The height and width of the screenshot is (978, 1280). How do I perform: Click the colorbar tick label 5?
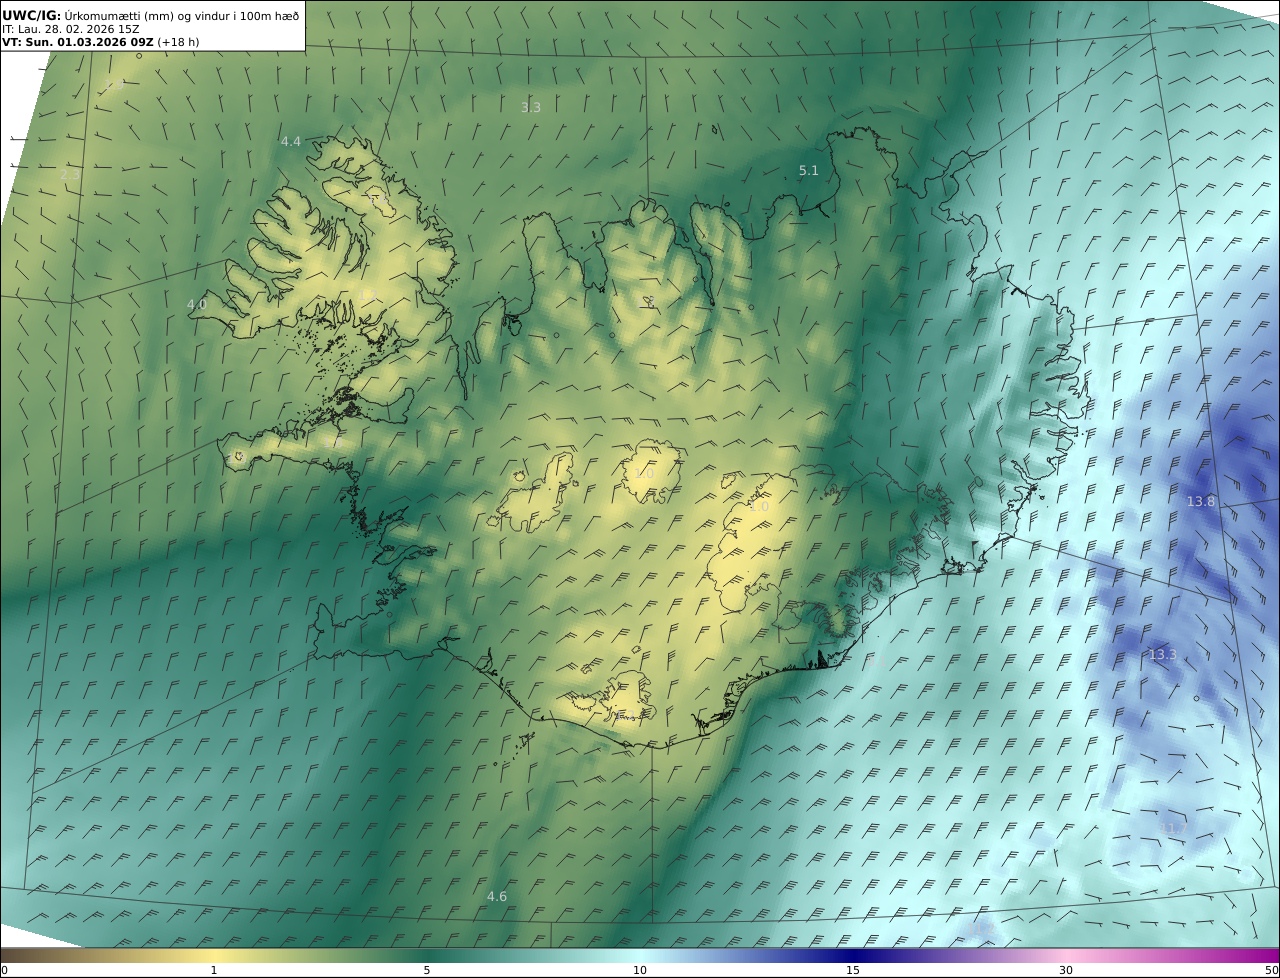coord(427,970)
